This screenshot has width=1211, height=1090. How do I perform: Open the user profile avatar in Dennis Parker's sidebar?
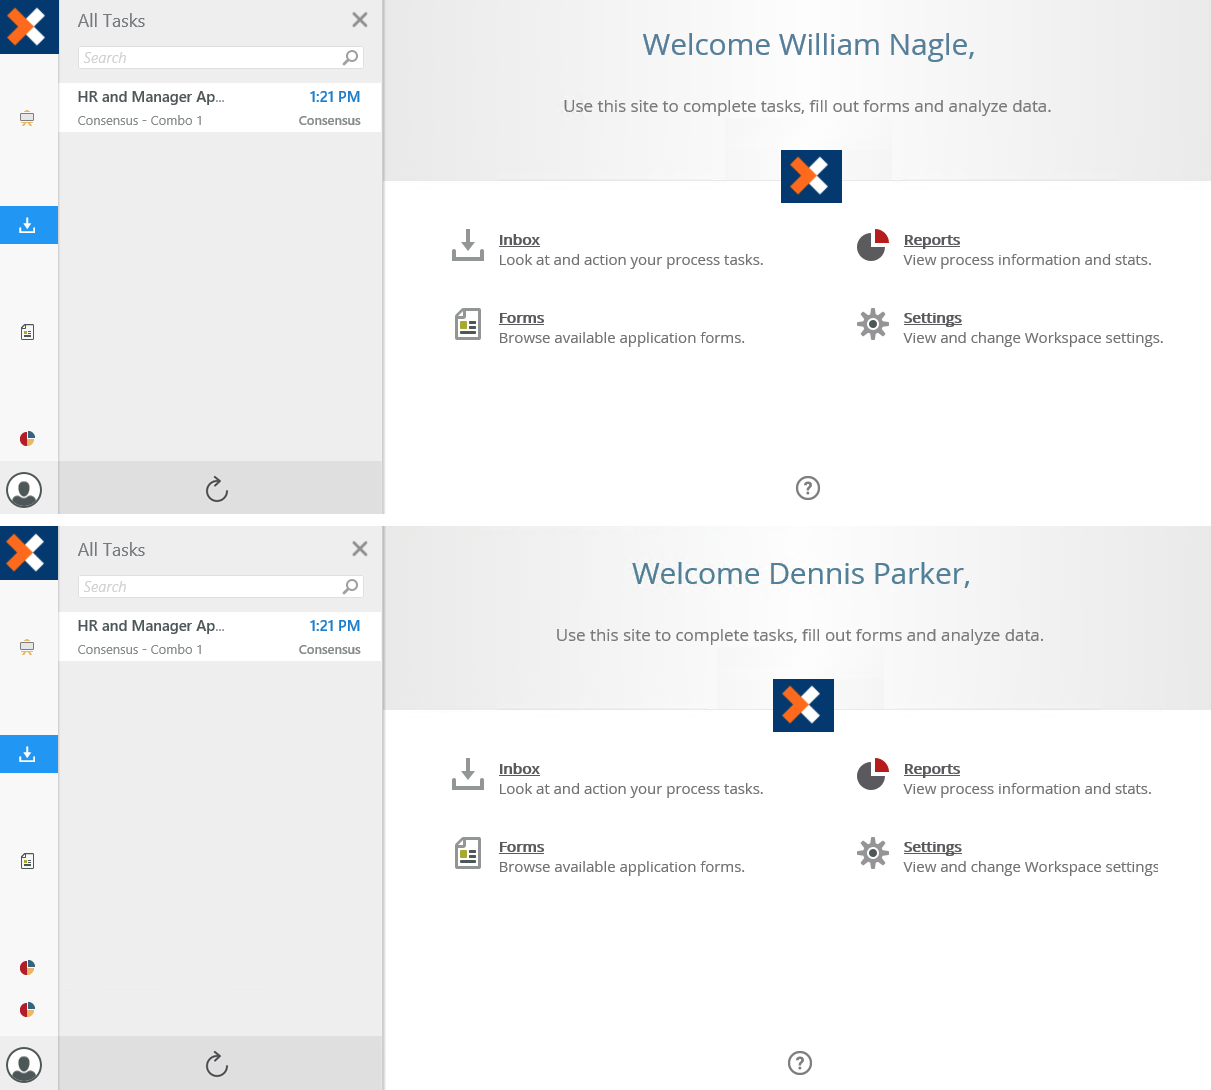pos(24,1065)
